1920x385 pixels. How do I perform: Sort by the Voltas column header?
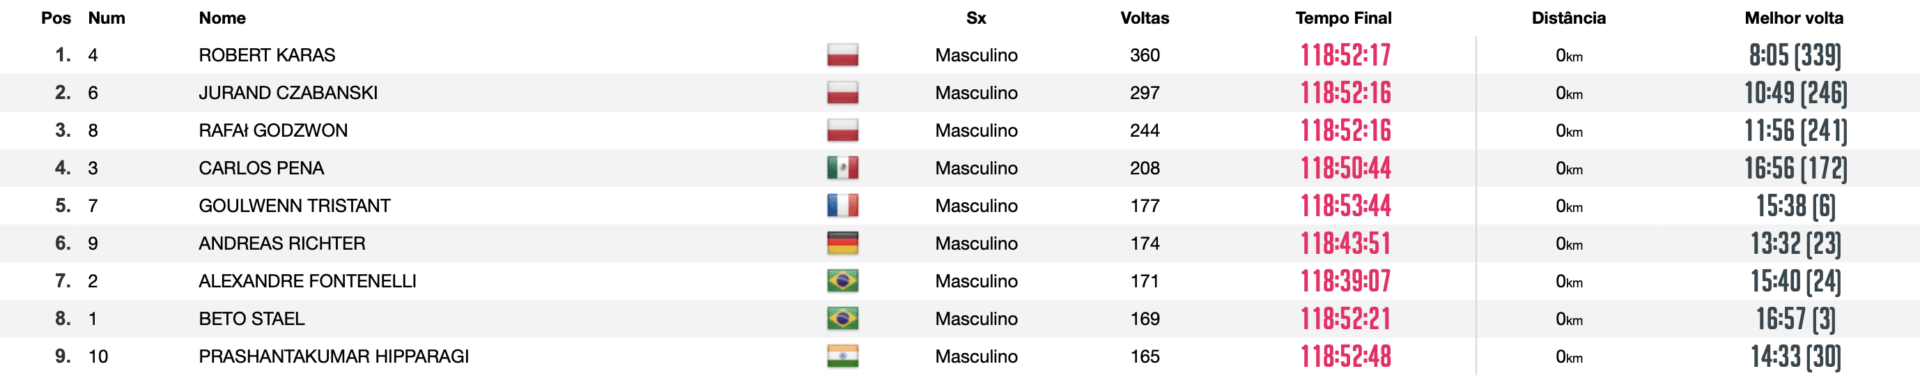point(1144,18)
